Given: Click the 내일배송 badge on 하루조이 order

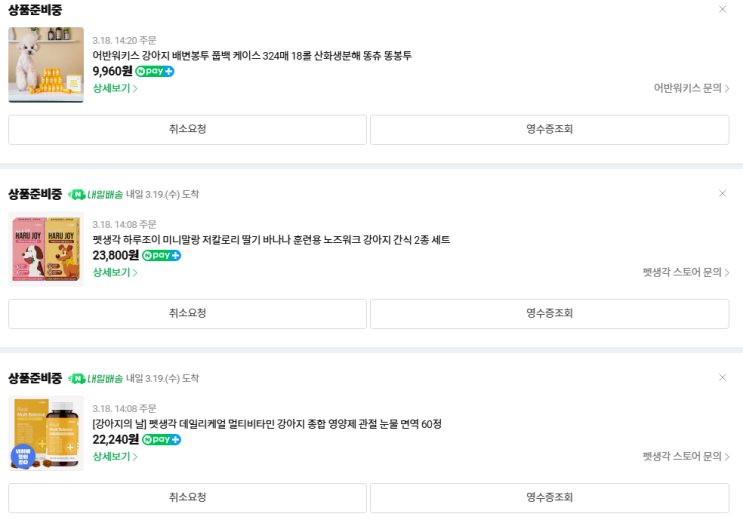Looking at the screenshot, I should pos(96,194).
